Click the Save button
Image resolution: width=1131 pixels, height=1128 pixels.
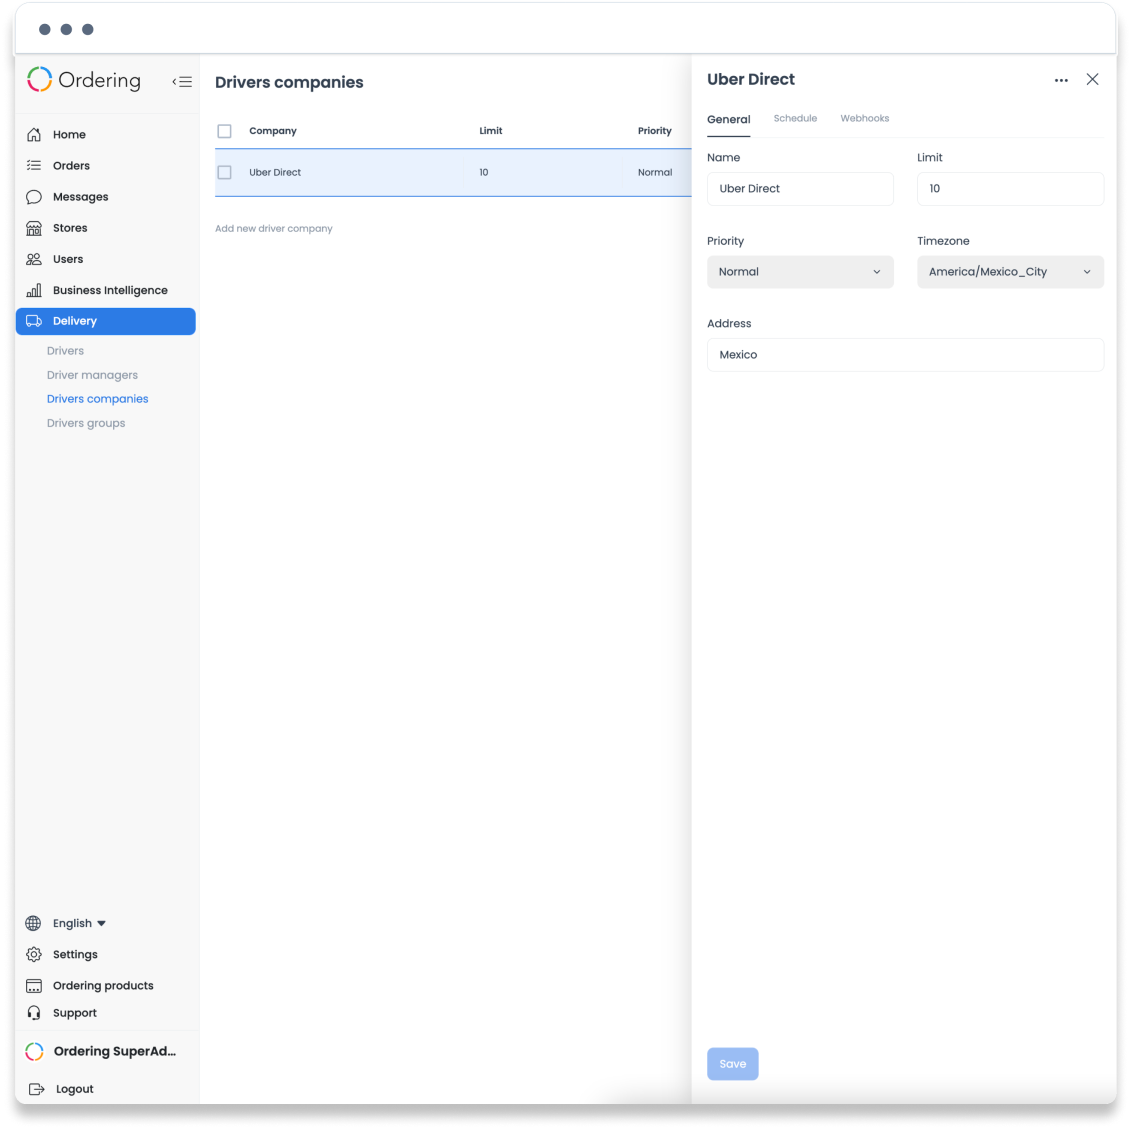coord(732,1064)
